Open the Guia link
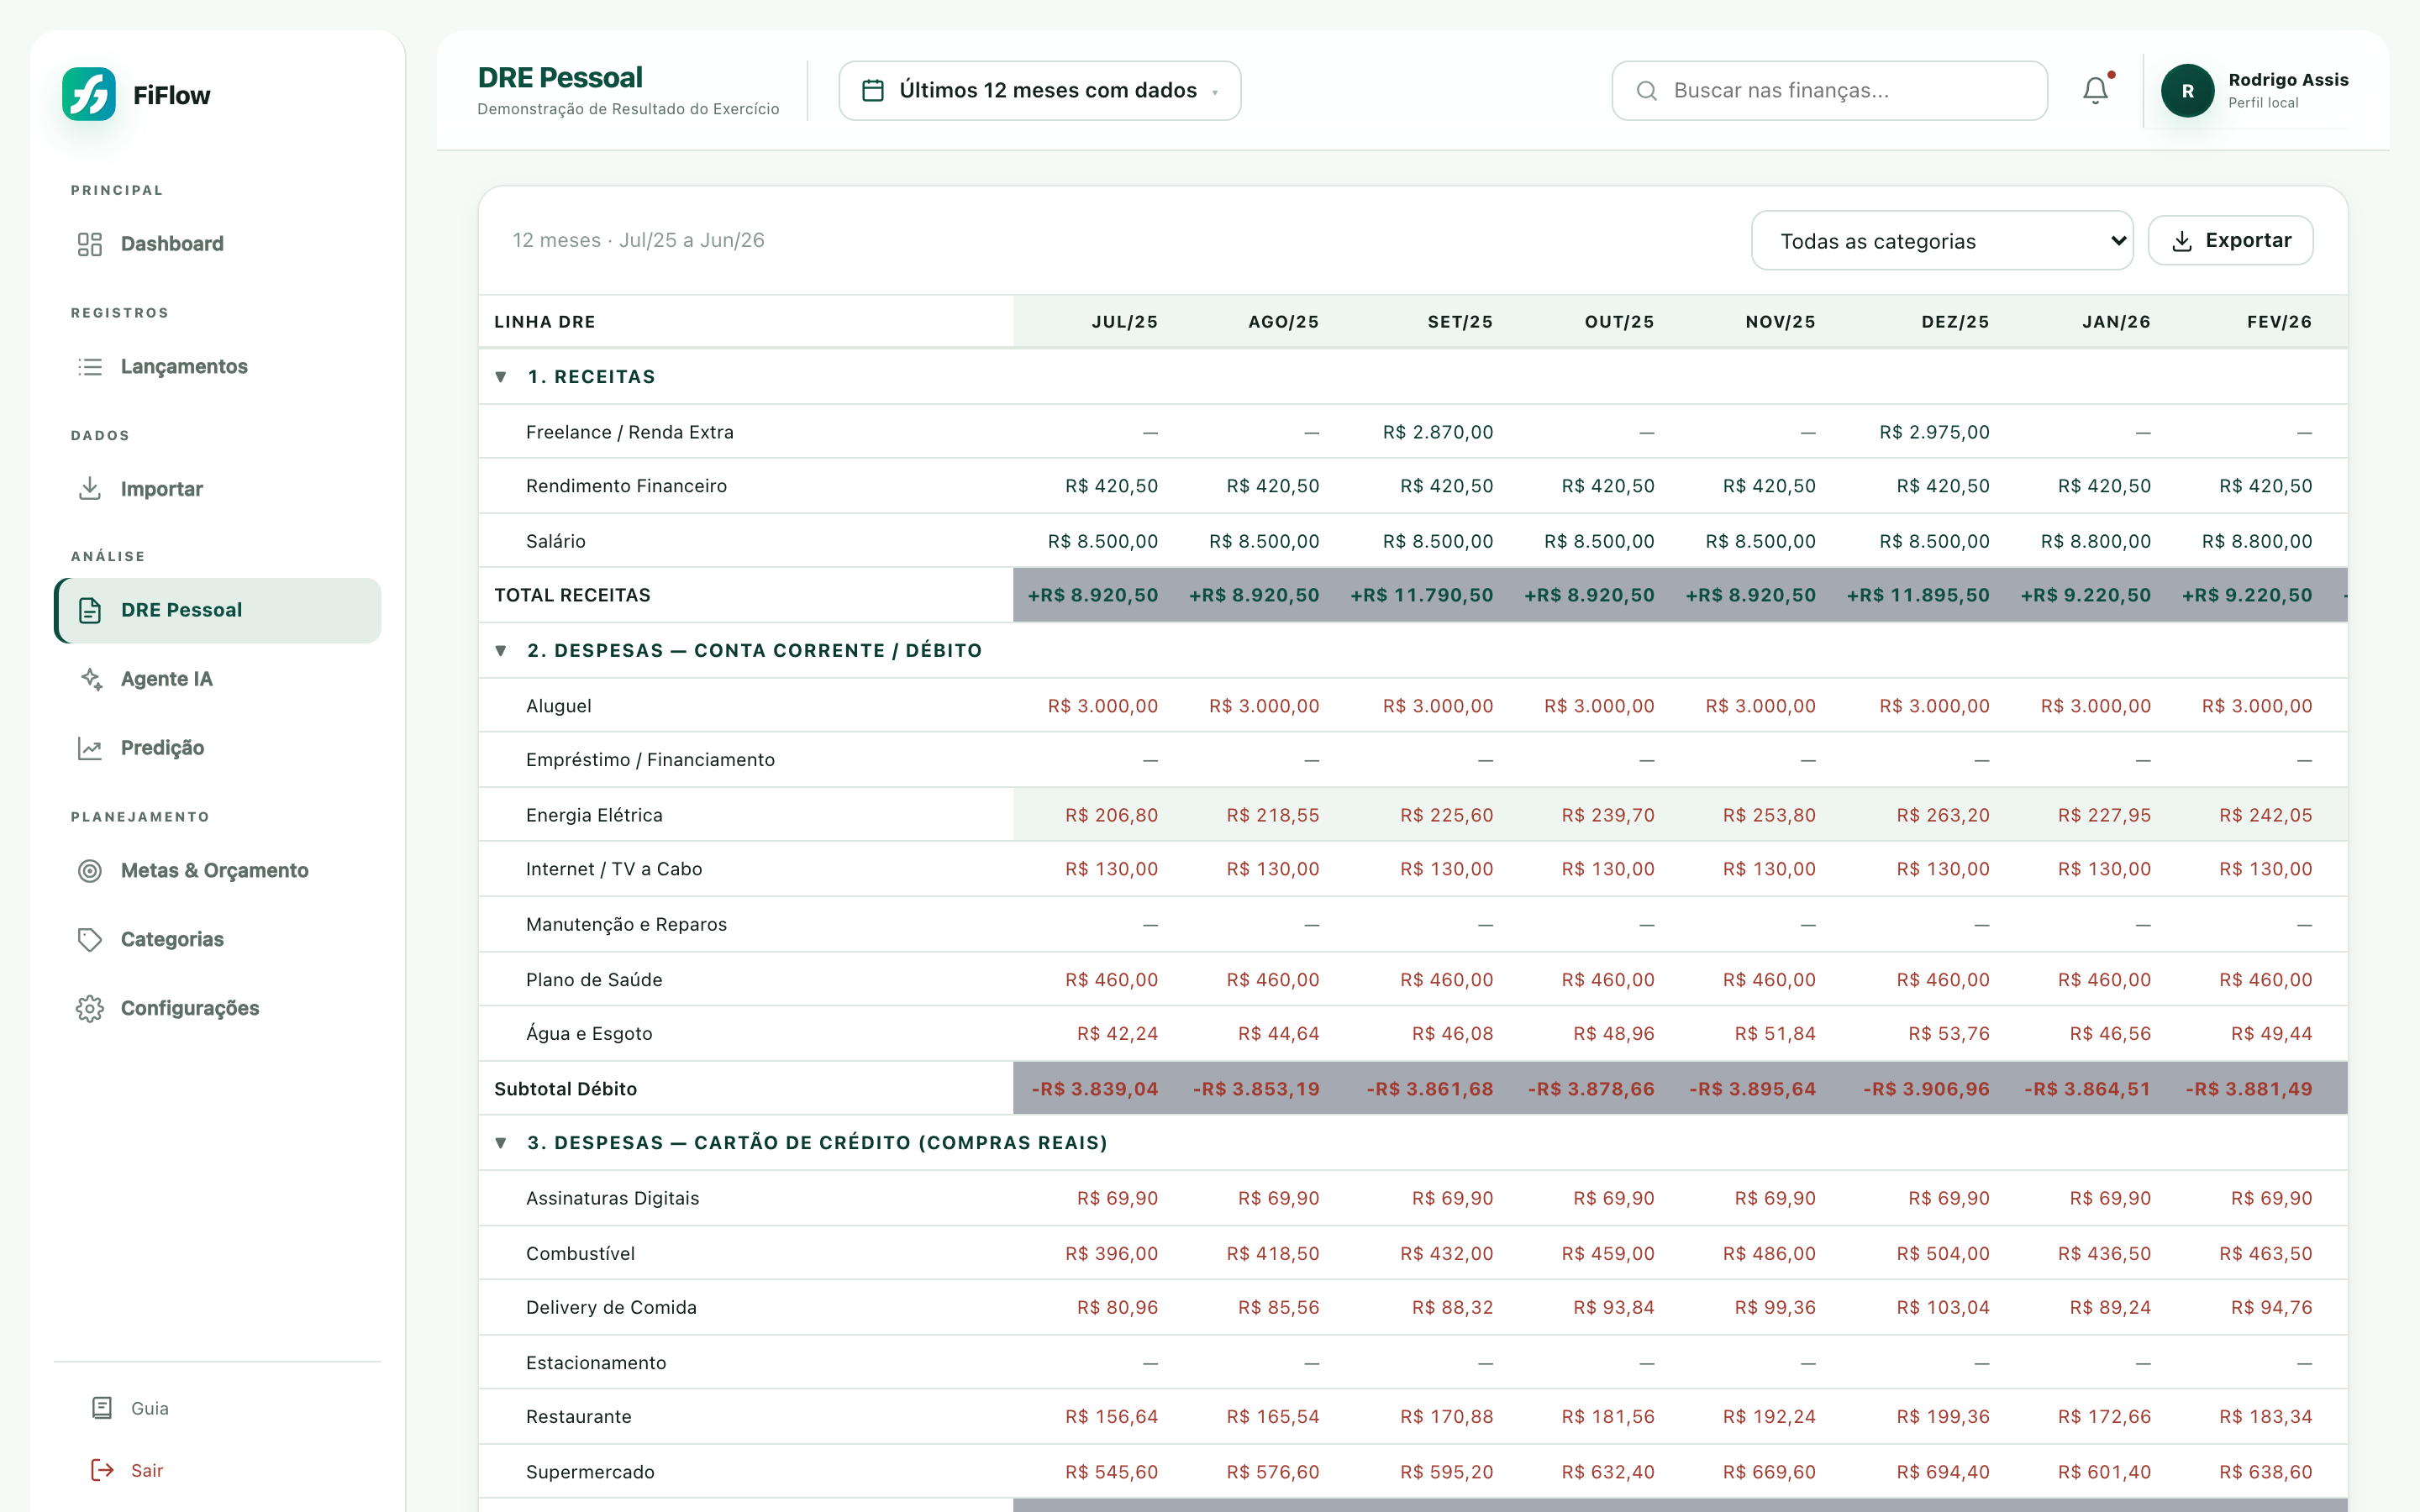This screenshot has width=2420, height=1512. [x=149, y=1408]
